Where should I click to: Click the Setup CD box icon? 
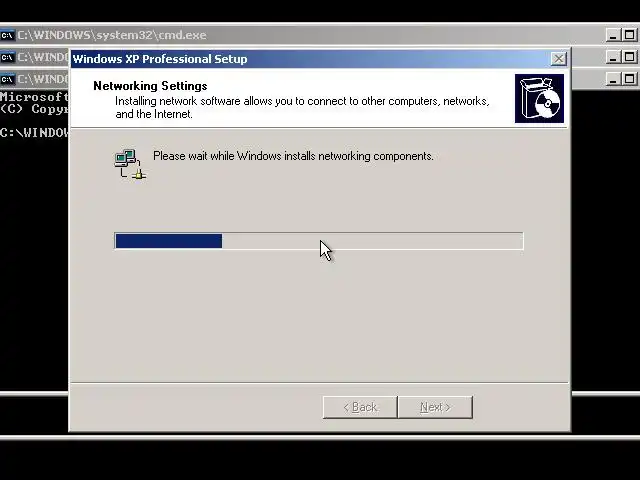point(539,98)
